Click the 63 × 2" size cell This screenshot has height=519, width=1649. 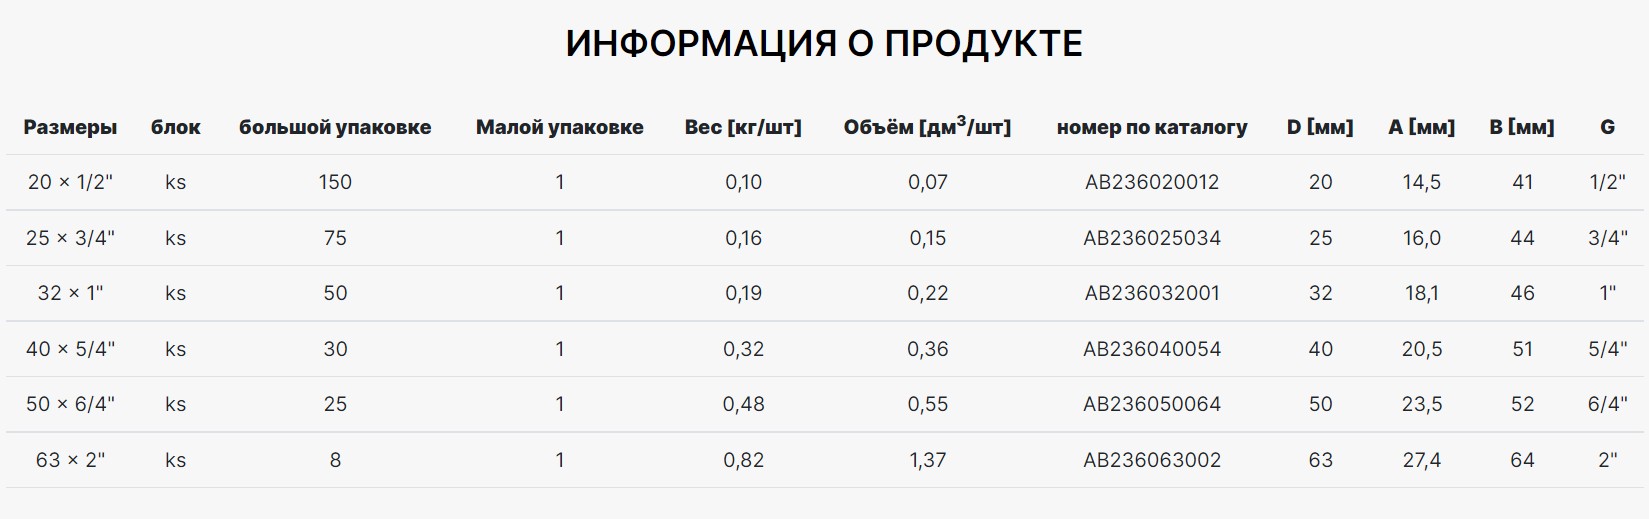click(70, 460)
